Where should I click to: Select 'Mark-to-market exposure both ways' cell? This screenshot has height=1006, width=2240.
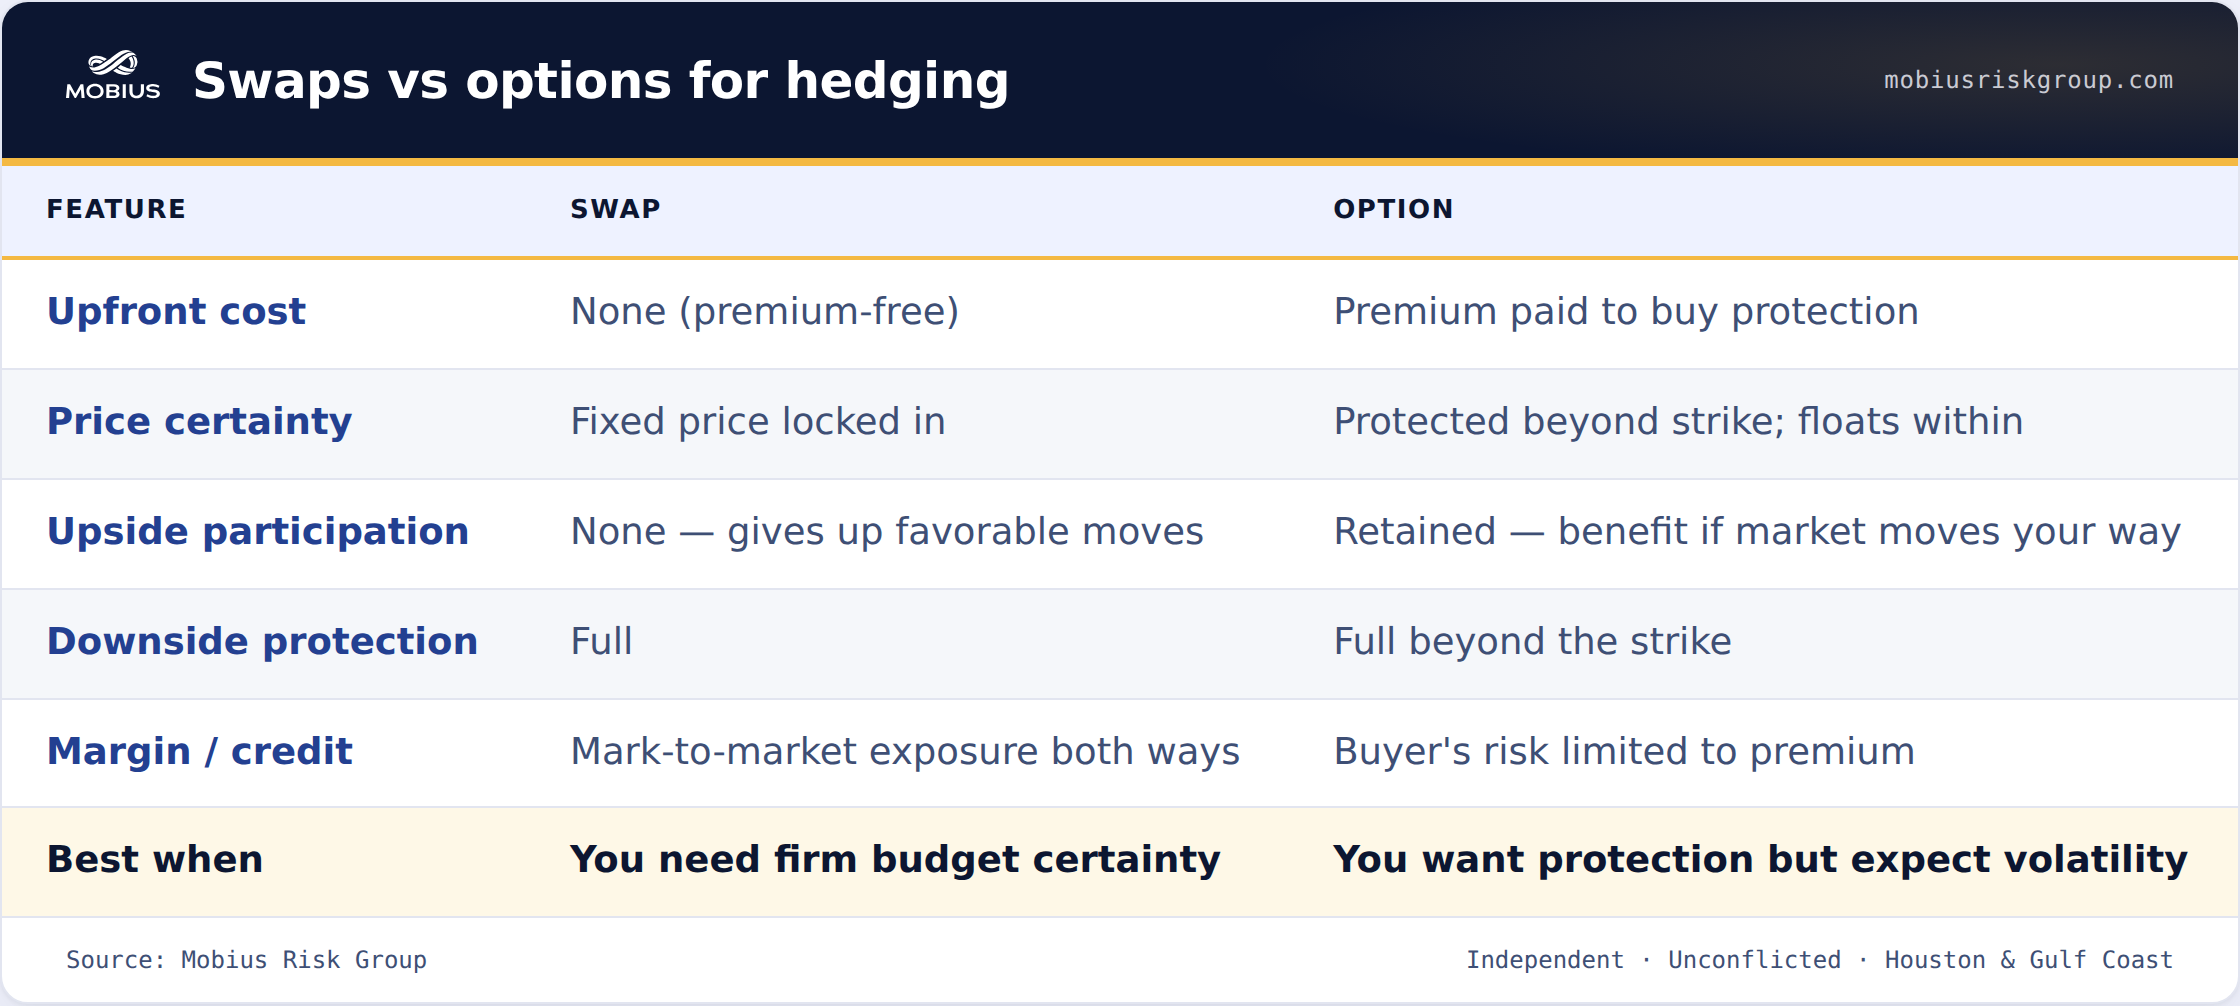click(905, 751)
